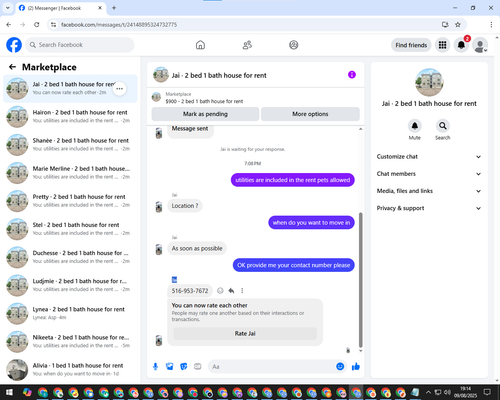React to the 516-953-7672 message
The height and width of the screenshot is (400, 500).
tap(220, 291)
